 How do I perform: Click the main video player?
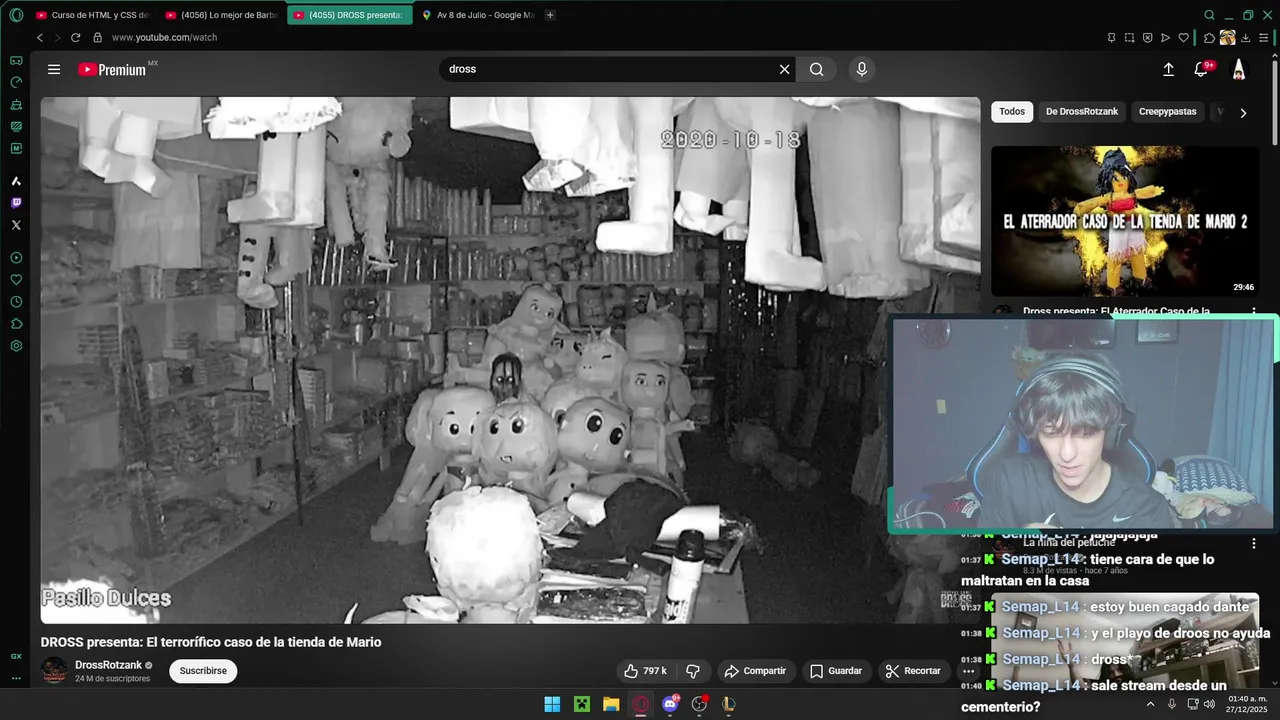pyautogui.click(x=510, y=360)
